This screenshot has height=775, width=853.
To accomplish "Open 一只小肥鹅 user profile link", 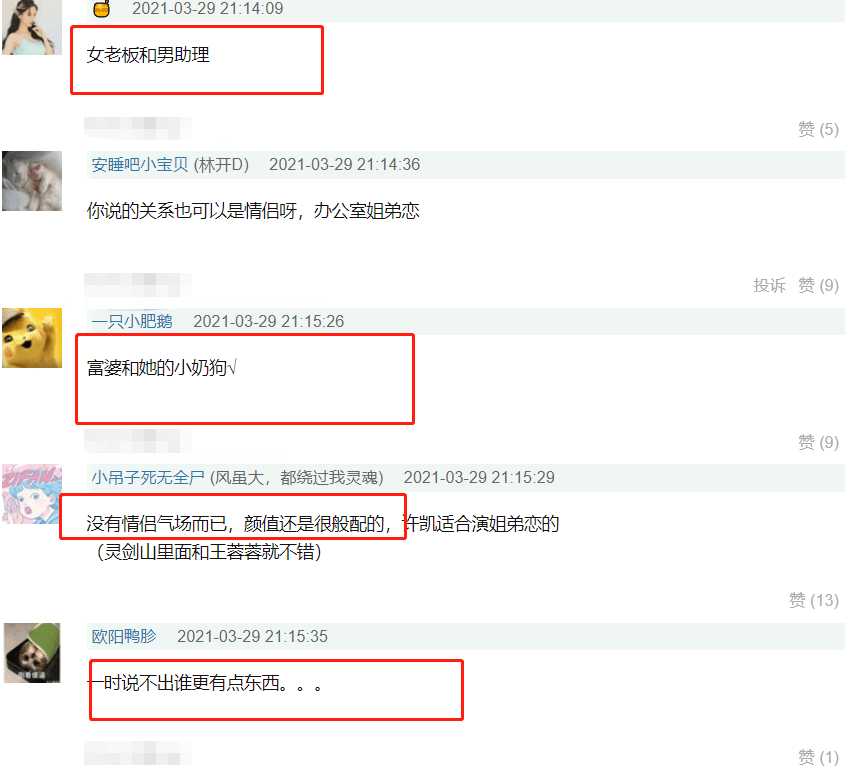I will 132,321.
